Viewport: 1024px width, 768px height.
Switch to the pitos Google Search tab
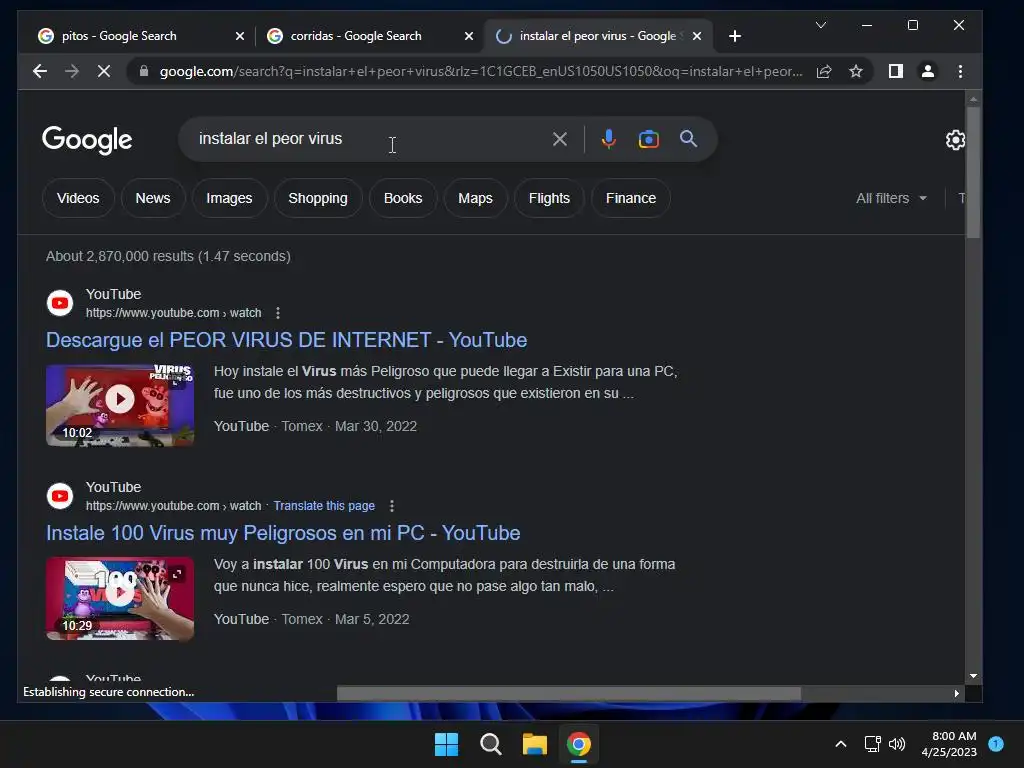[x=140, y=36]
